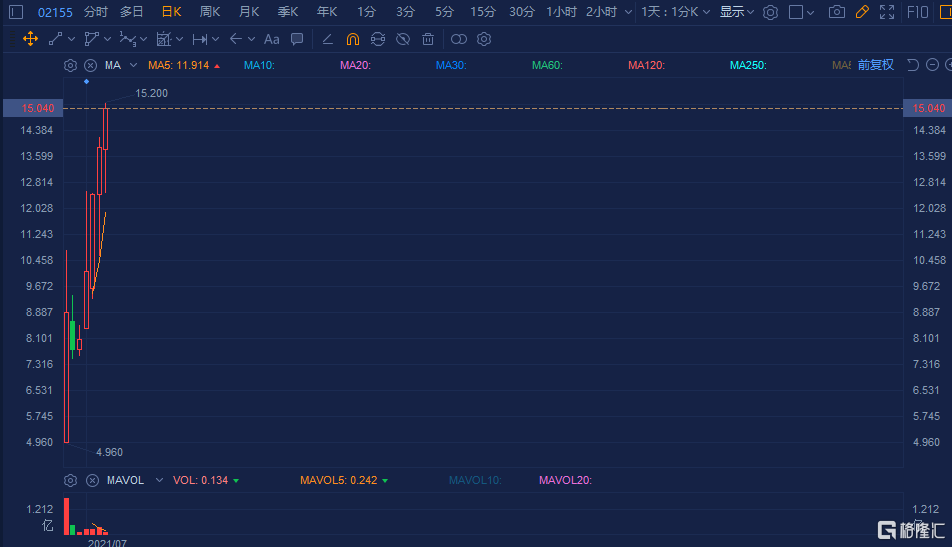Switch to 分时 intraday tab
This screenshot has width=952, height=547.
coord(96,12)
